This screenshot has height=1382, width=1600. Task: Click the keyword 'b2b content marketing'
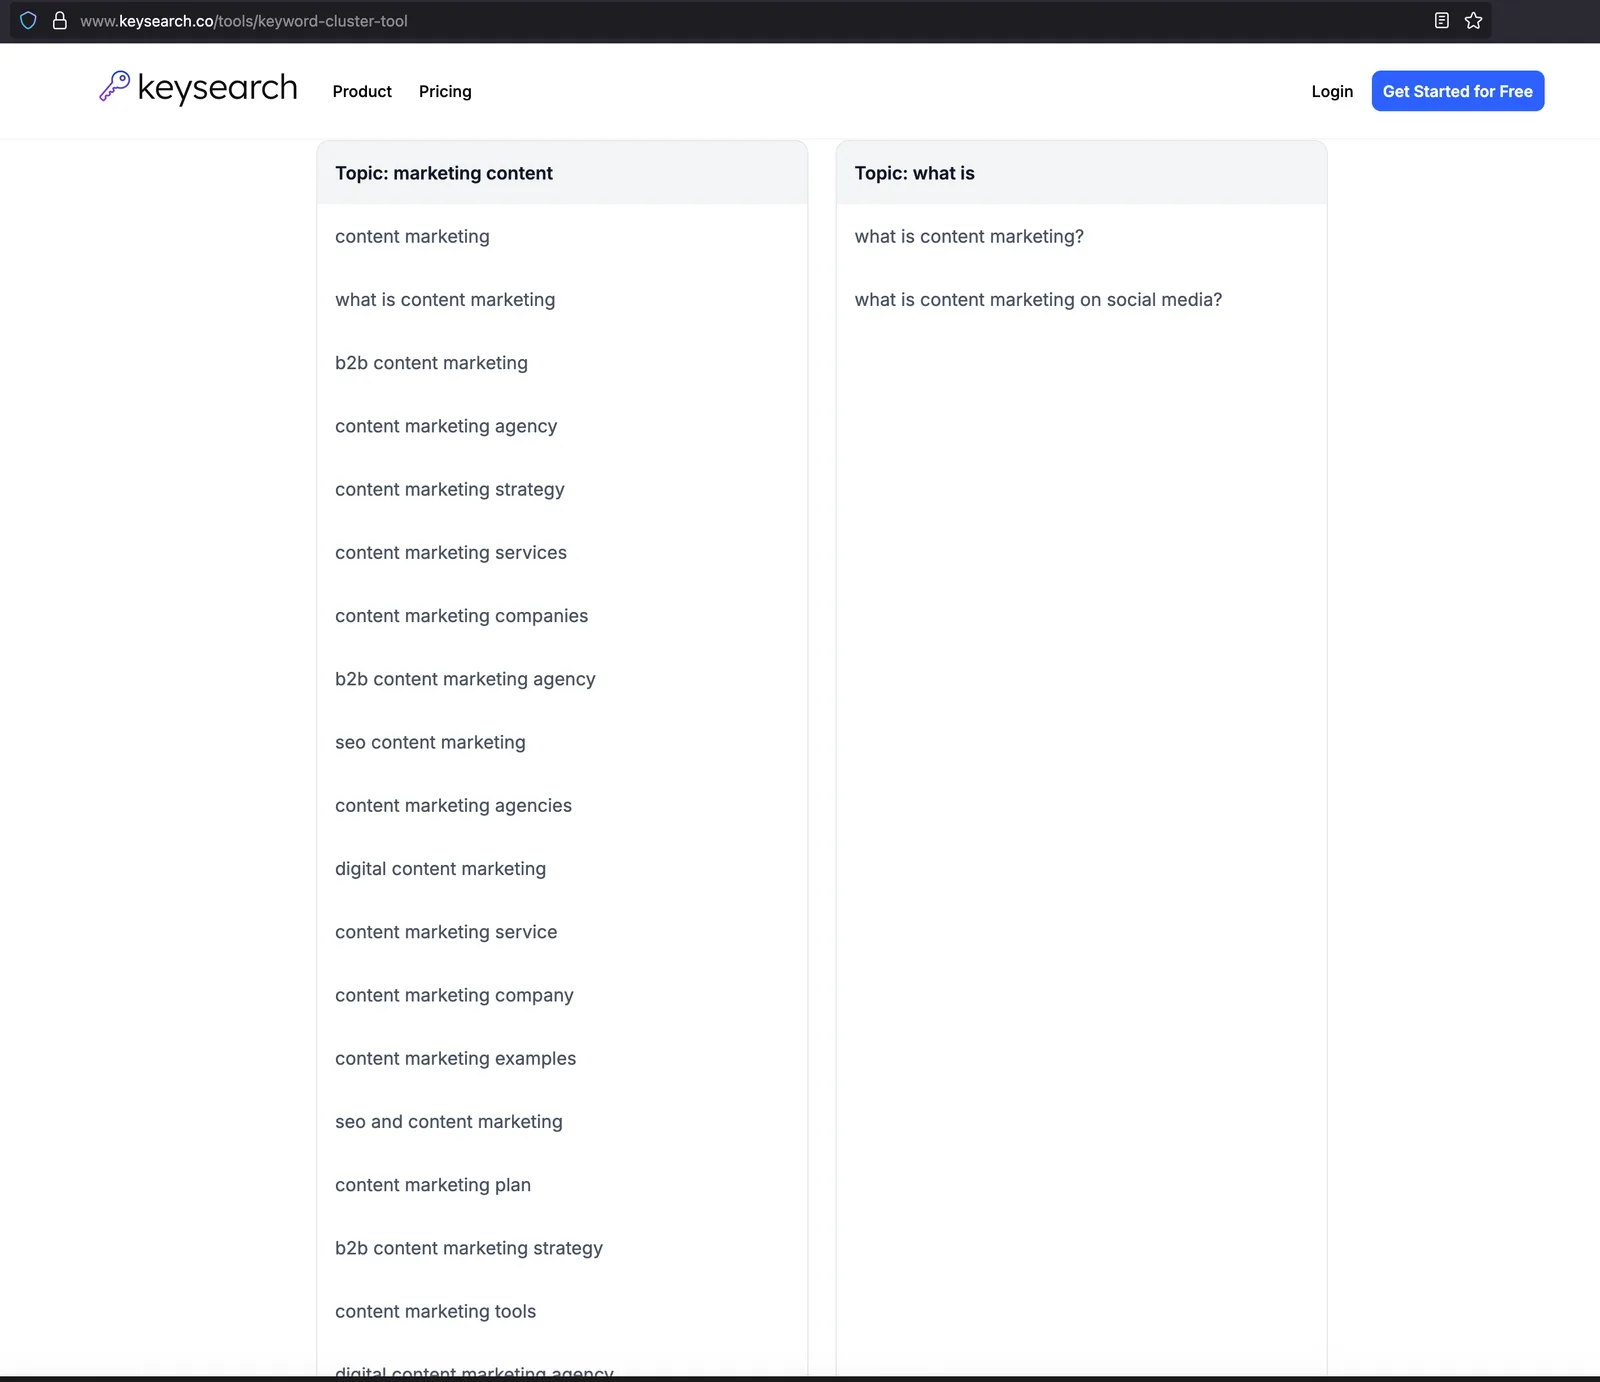[431, 363]
